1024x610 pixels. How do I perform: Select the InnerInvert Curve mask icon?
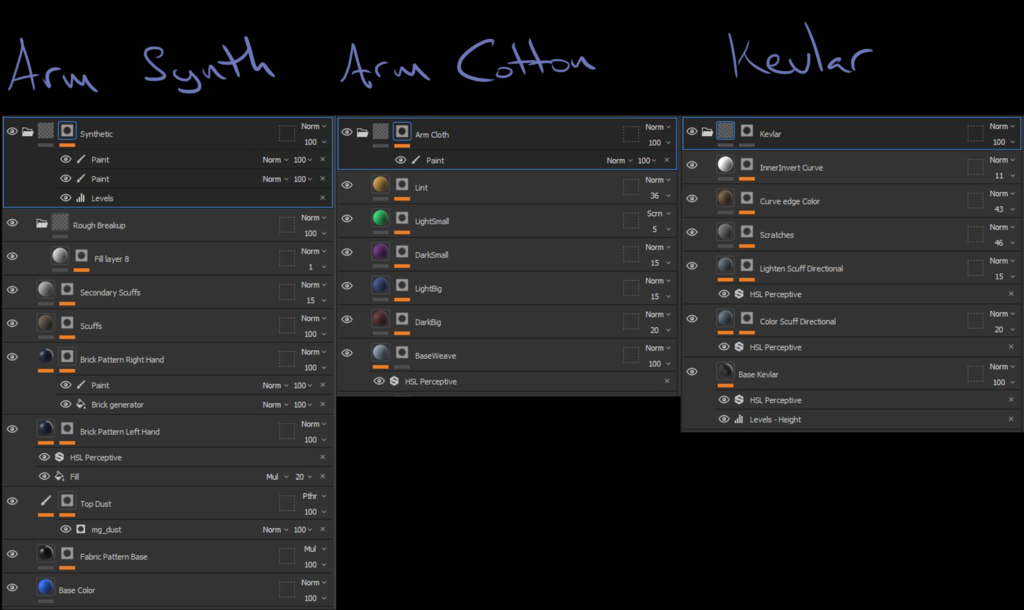pos(747,165)
